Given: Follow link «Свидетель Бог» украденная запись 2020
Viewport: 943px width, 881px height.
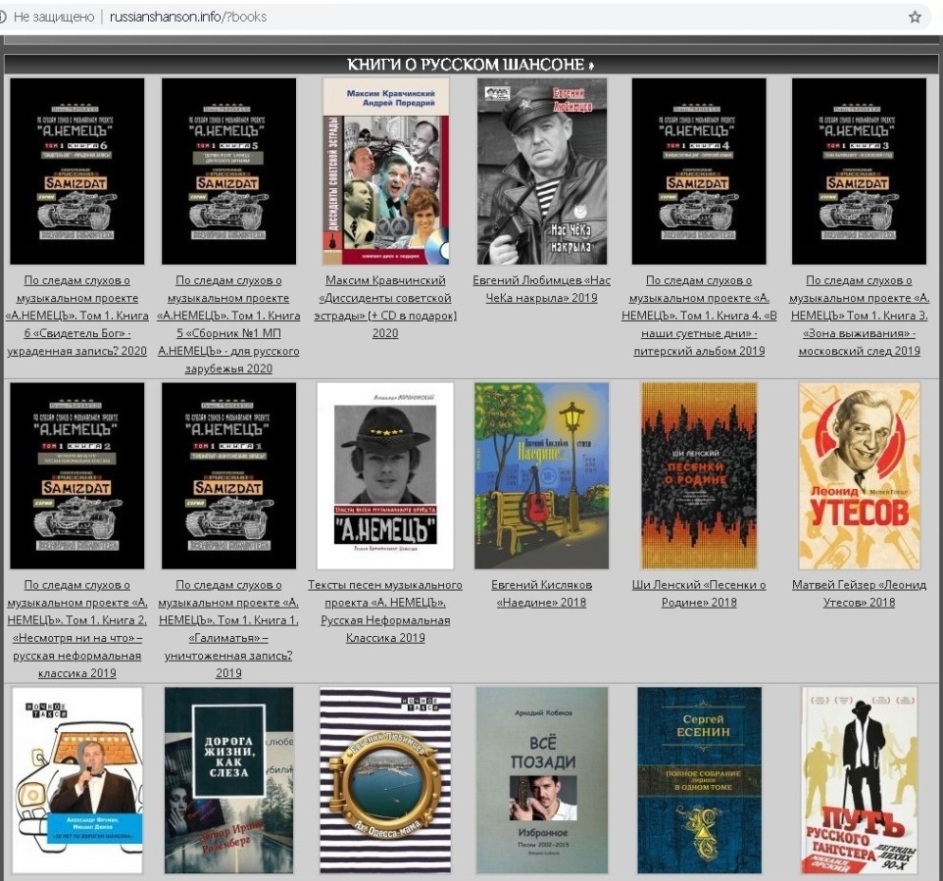Looking at the screenshot, I should [x=77, y=316].
